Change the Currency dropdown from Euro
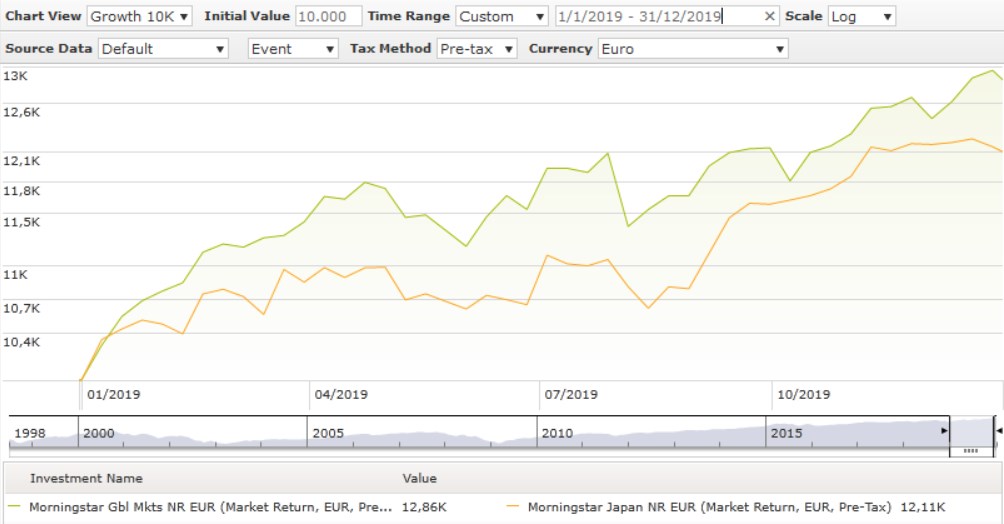Screen dimensions: 1004x524 pyautogui.click(x=692, y=49)
